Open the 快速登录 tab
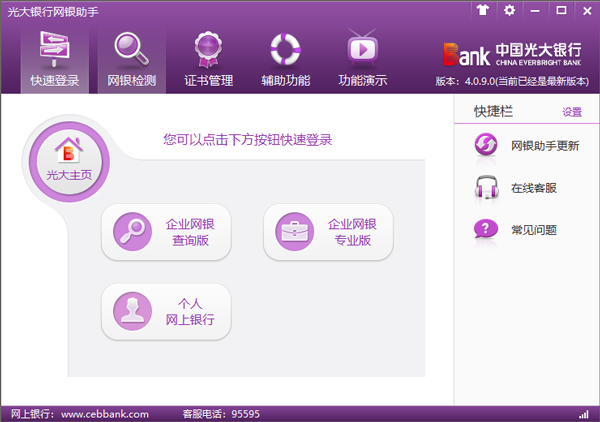 [55, 60]
